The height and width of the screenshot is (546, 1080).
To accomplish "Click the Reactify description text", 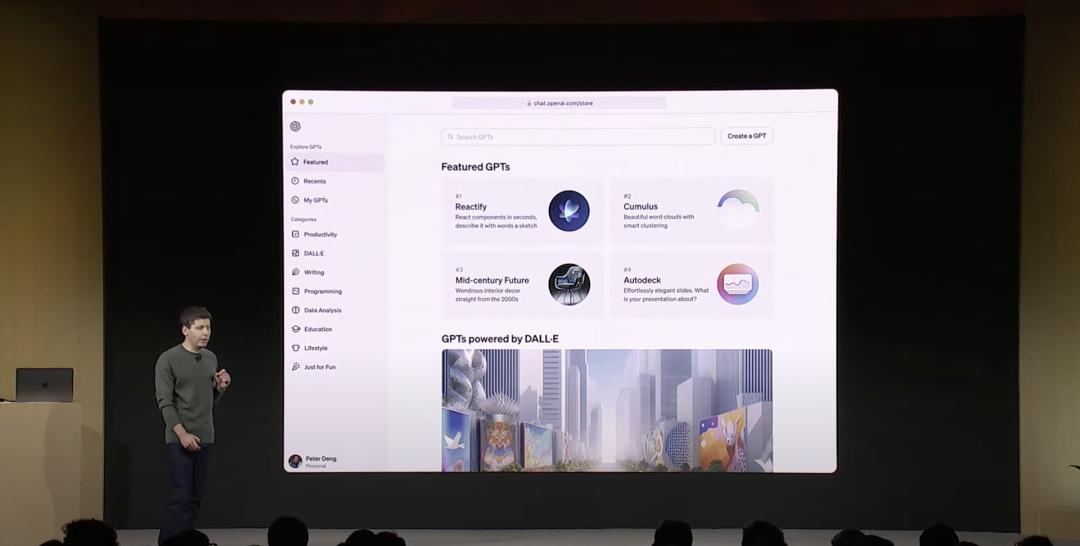I will click(x=496, y=221).
